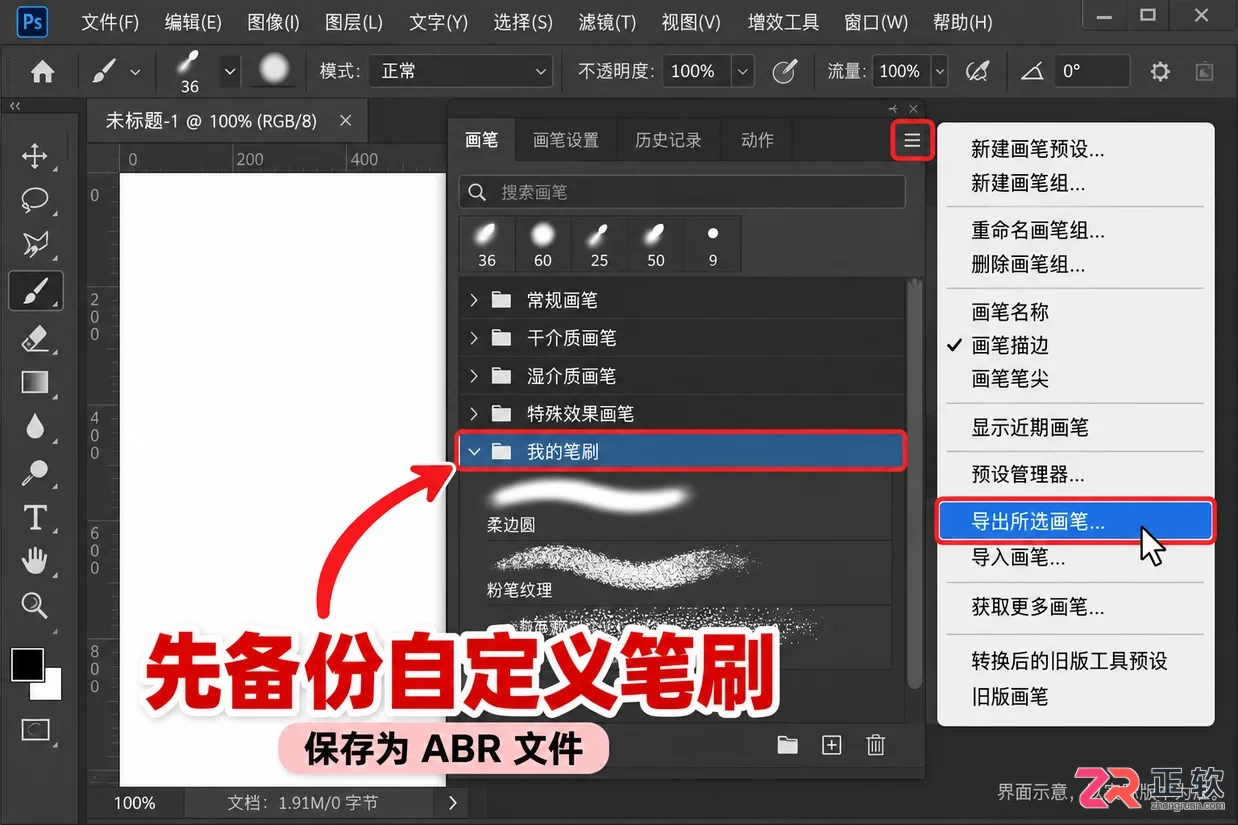Select the 柔边圆 brush

coord(676,508)
